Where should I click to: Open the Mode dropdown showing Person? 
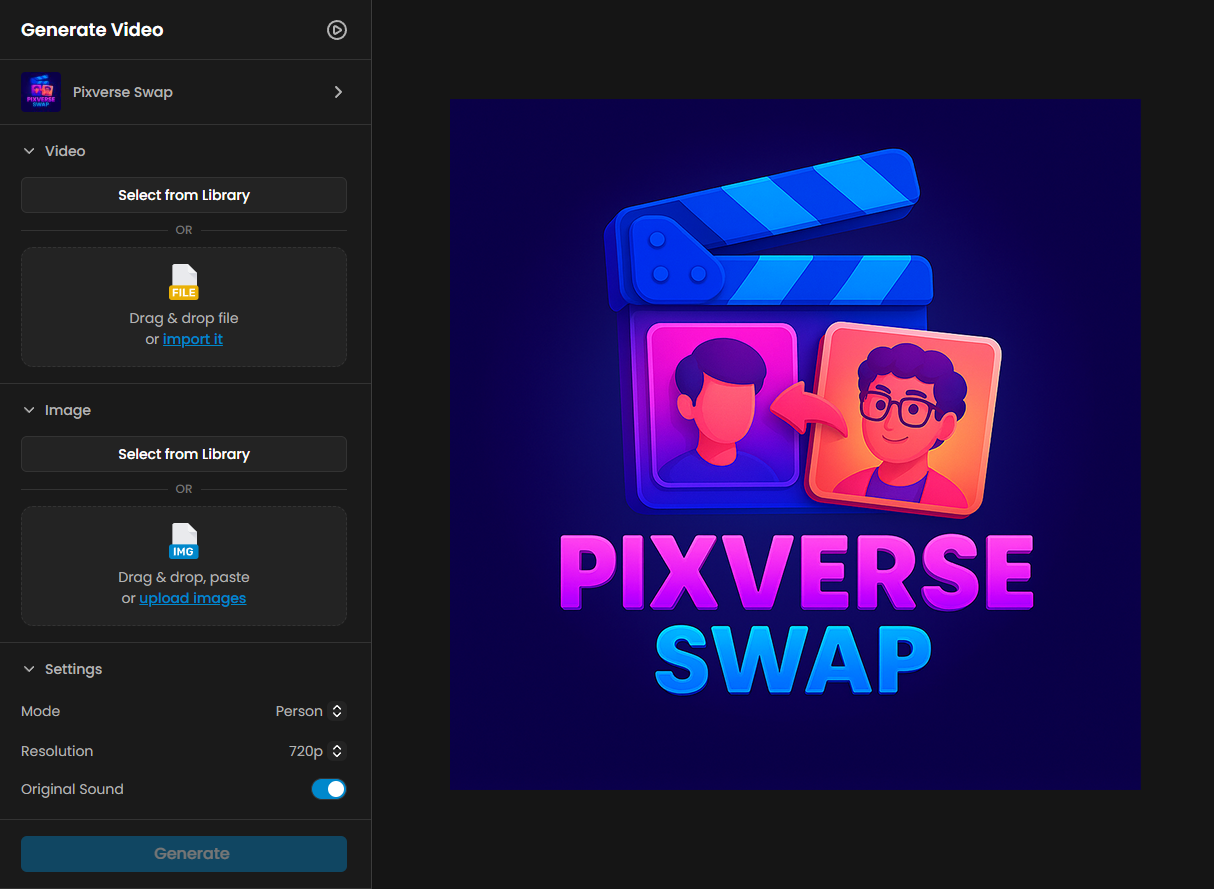310,711
